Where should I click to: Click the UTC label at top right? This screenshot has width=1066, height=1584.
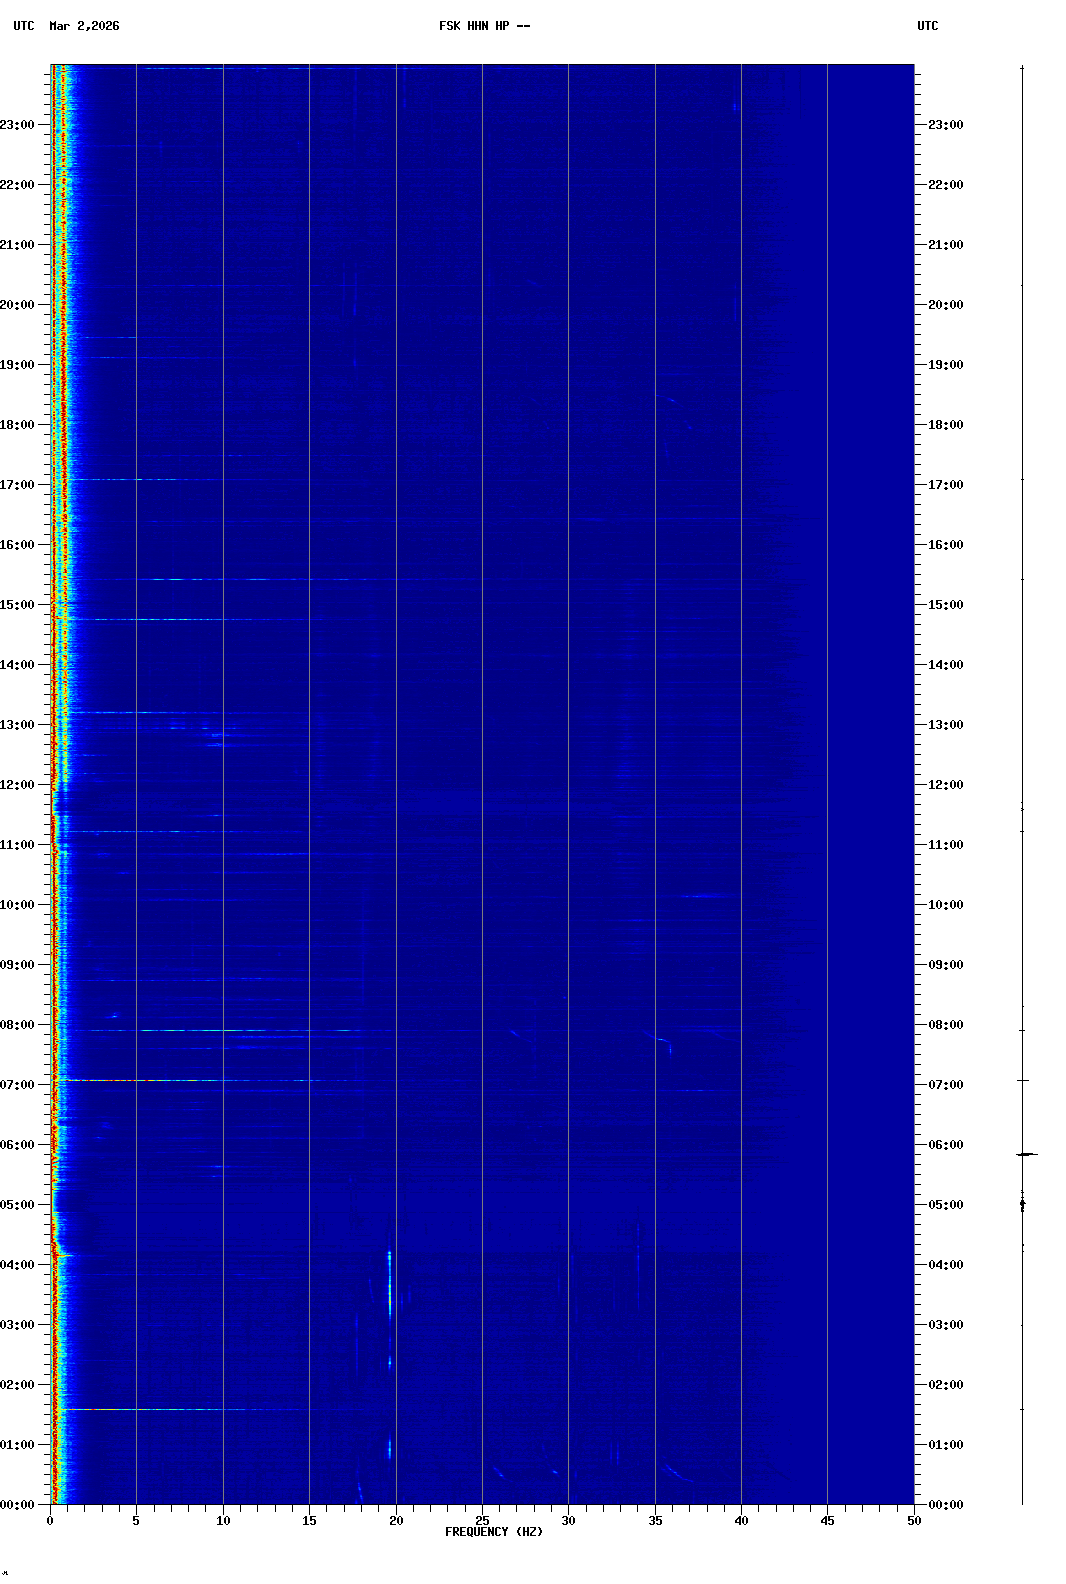click(927, 26)
